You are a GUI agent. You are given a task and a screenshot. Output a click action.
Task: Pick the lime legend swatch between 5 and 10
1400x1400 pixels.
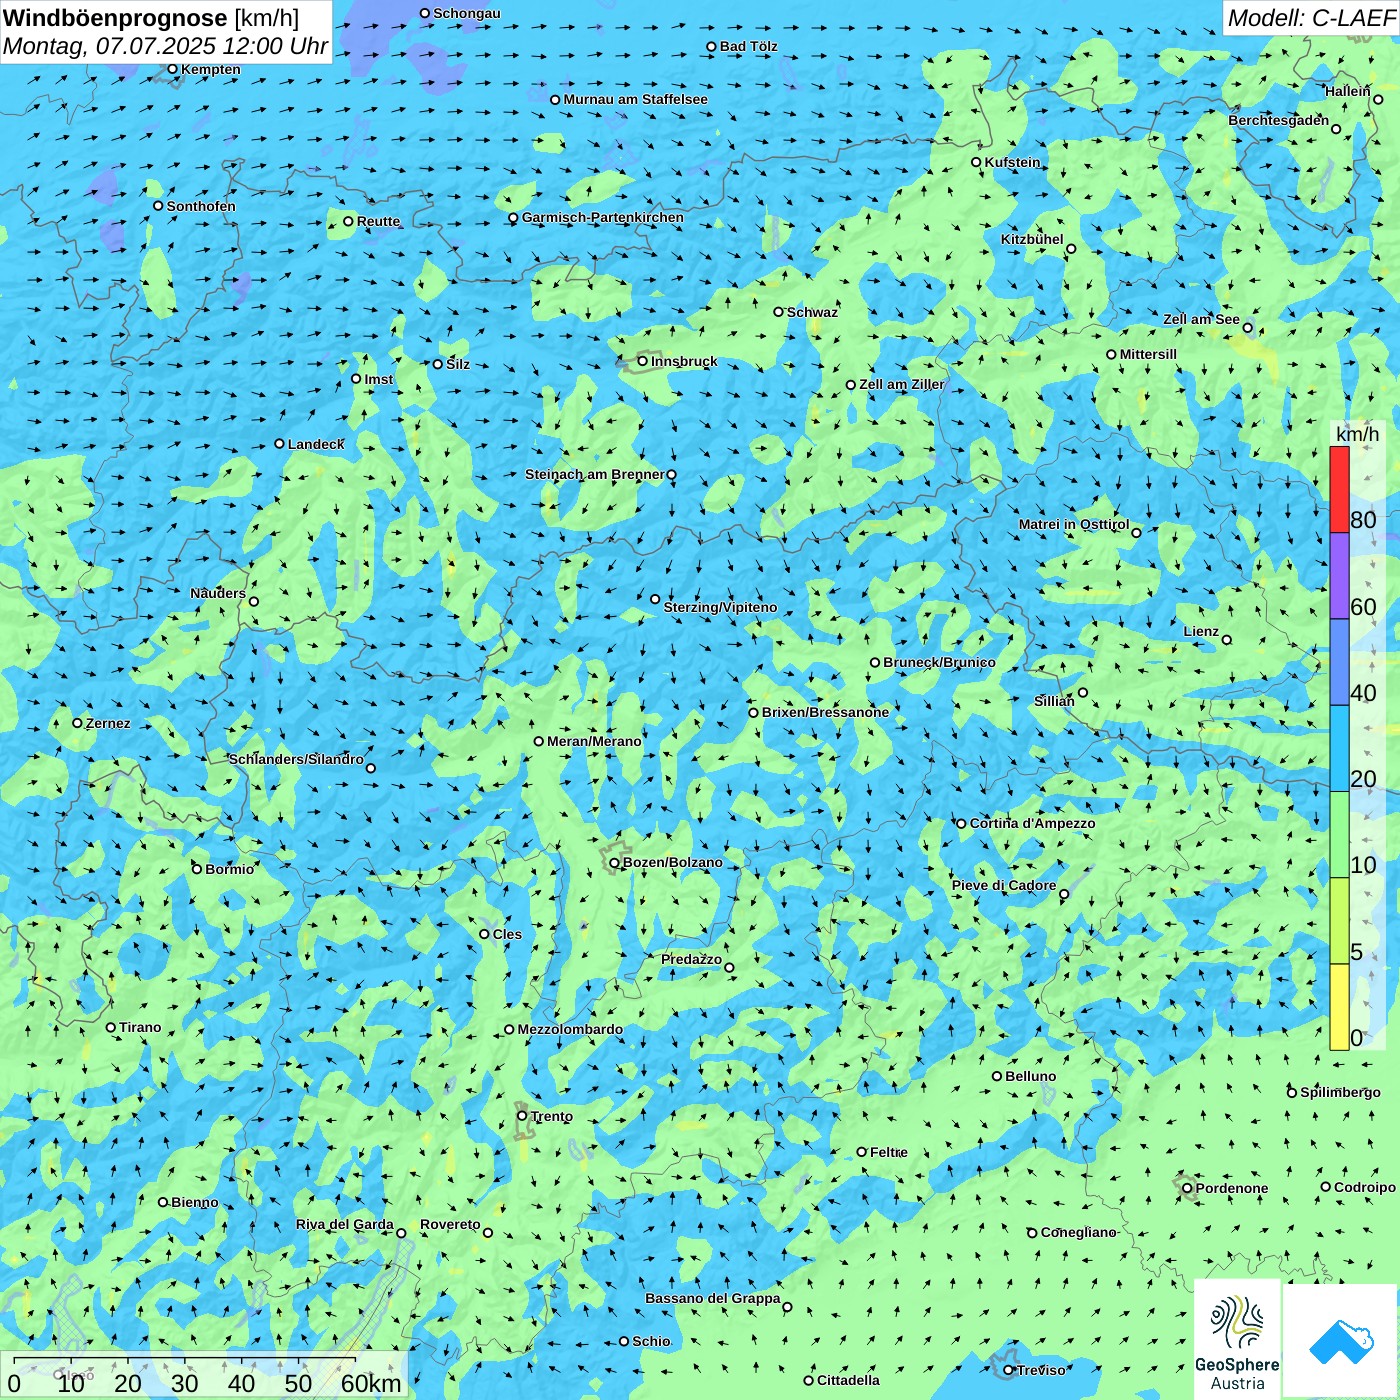1339,921
